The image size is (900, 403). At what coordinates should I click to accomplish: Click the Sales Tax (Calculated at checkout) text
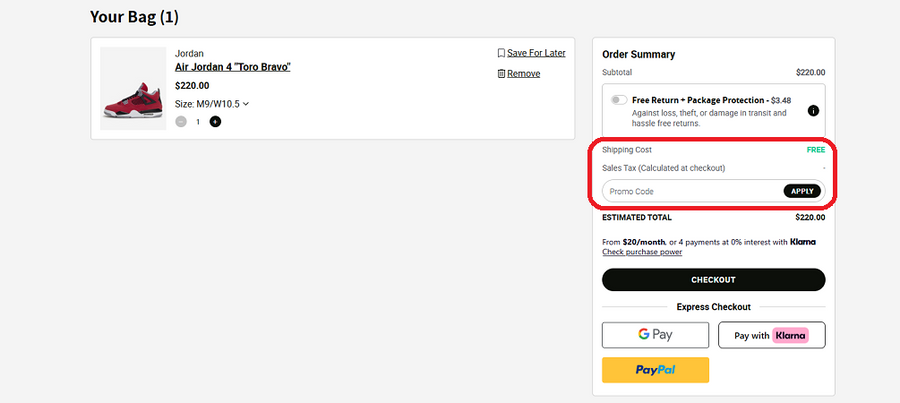[x=664, y=168]
